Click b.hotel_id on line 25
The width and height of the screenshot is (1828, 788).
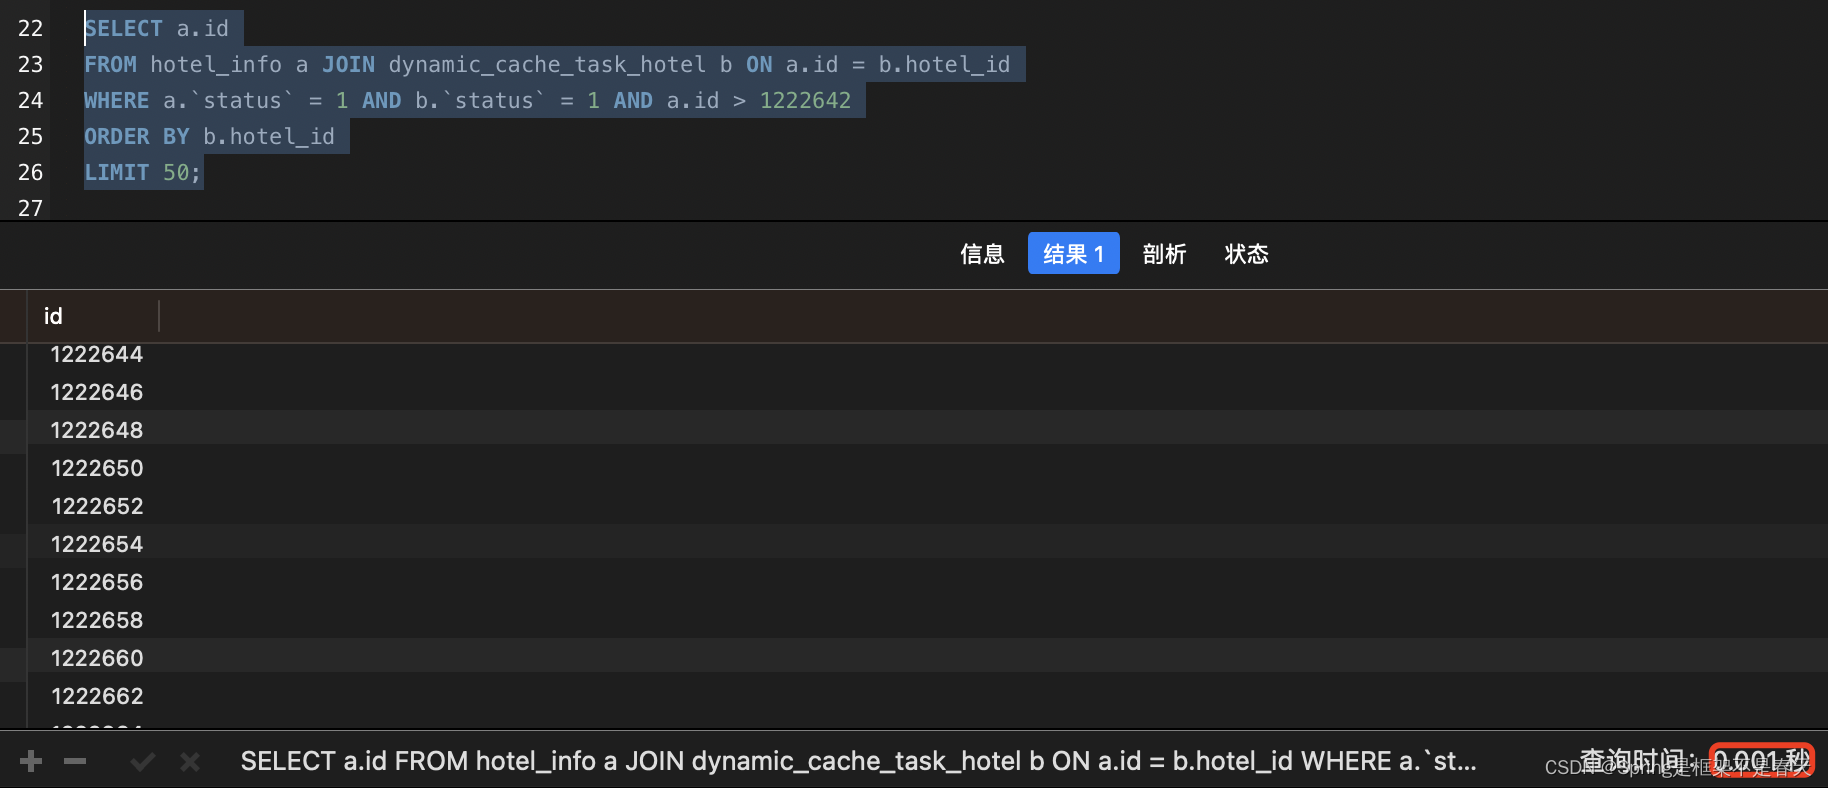[x=269, y=136]
